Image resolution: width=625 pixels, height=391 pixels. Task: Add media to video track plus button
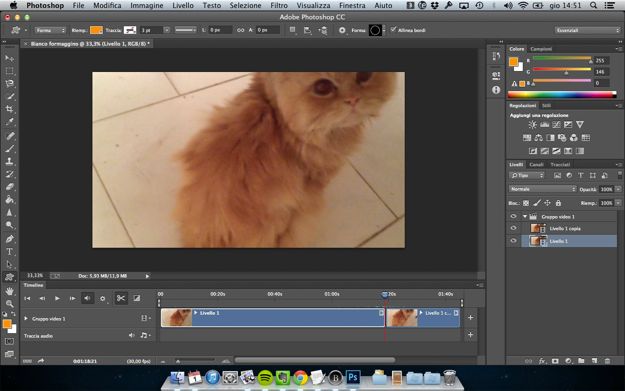470,318
